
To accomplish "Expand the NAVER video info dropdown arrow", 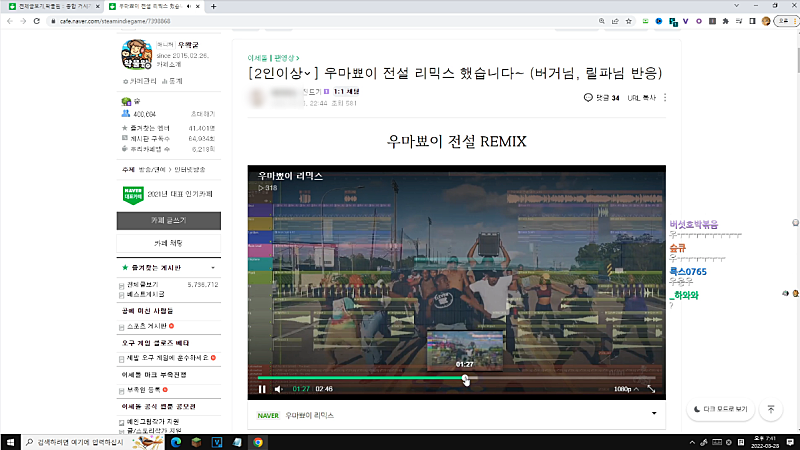I will click(654, 413).
